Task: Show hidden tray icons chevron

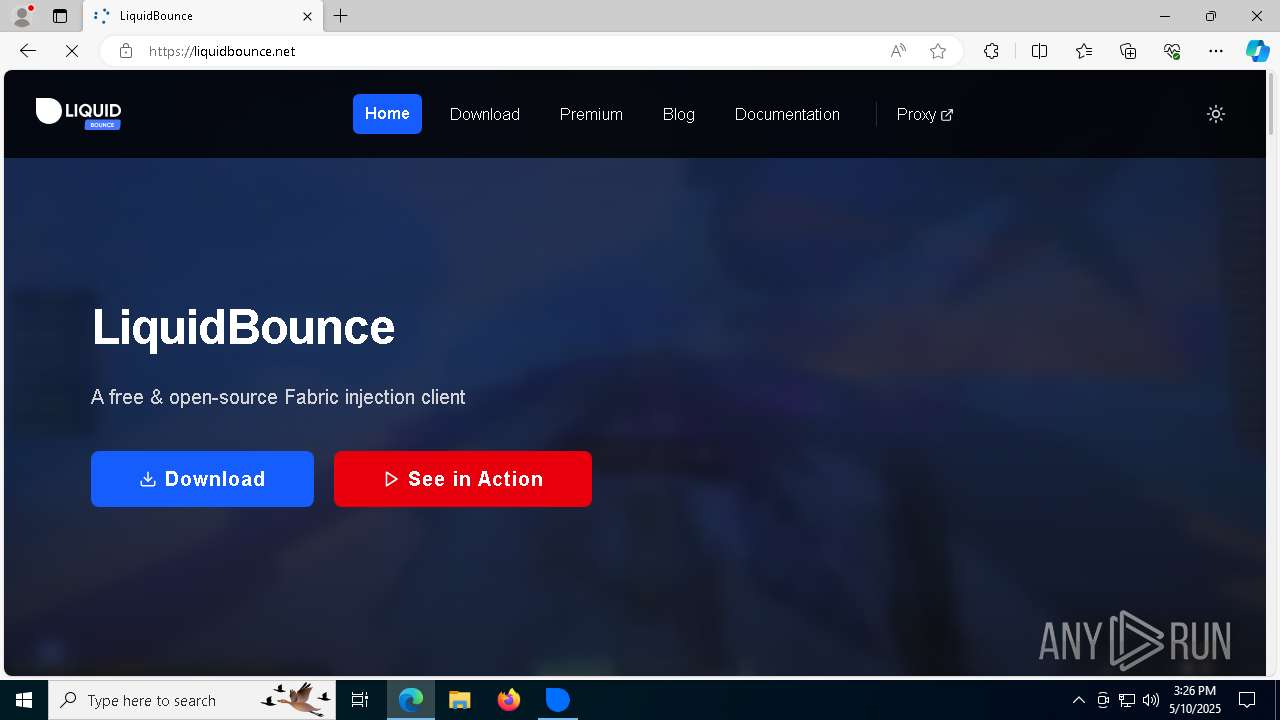Action: tap(1079, 700)
